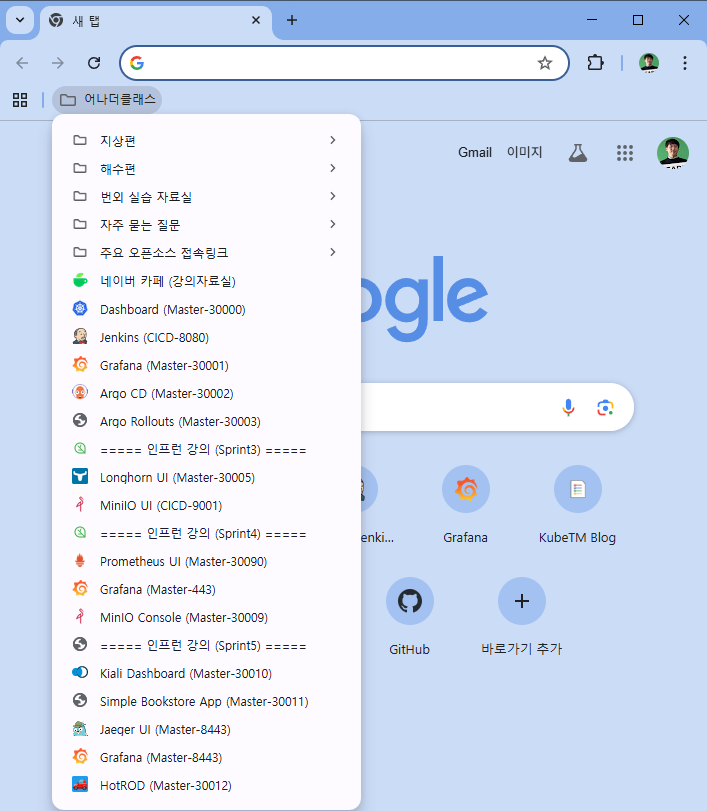Select the 인프런 강의 (Sprint4) separator bookmark
Viewport: 707px width, 811px height.
tap(206, 533)
